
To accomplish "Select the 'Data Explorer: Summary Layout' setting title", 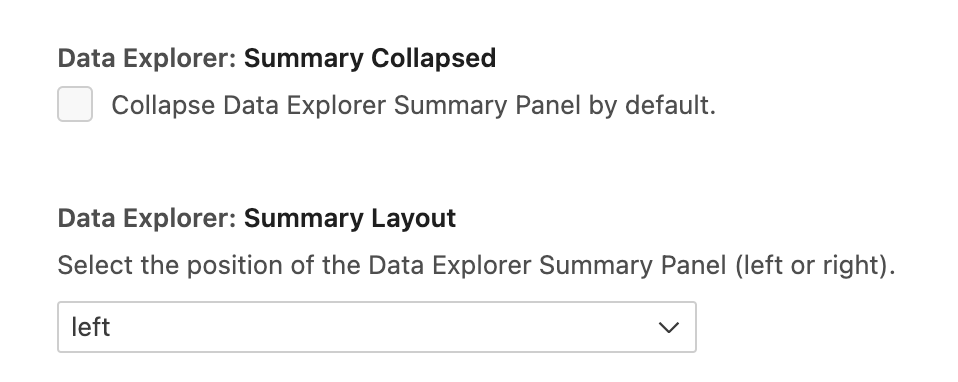I will [x=257, y=218].
